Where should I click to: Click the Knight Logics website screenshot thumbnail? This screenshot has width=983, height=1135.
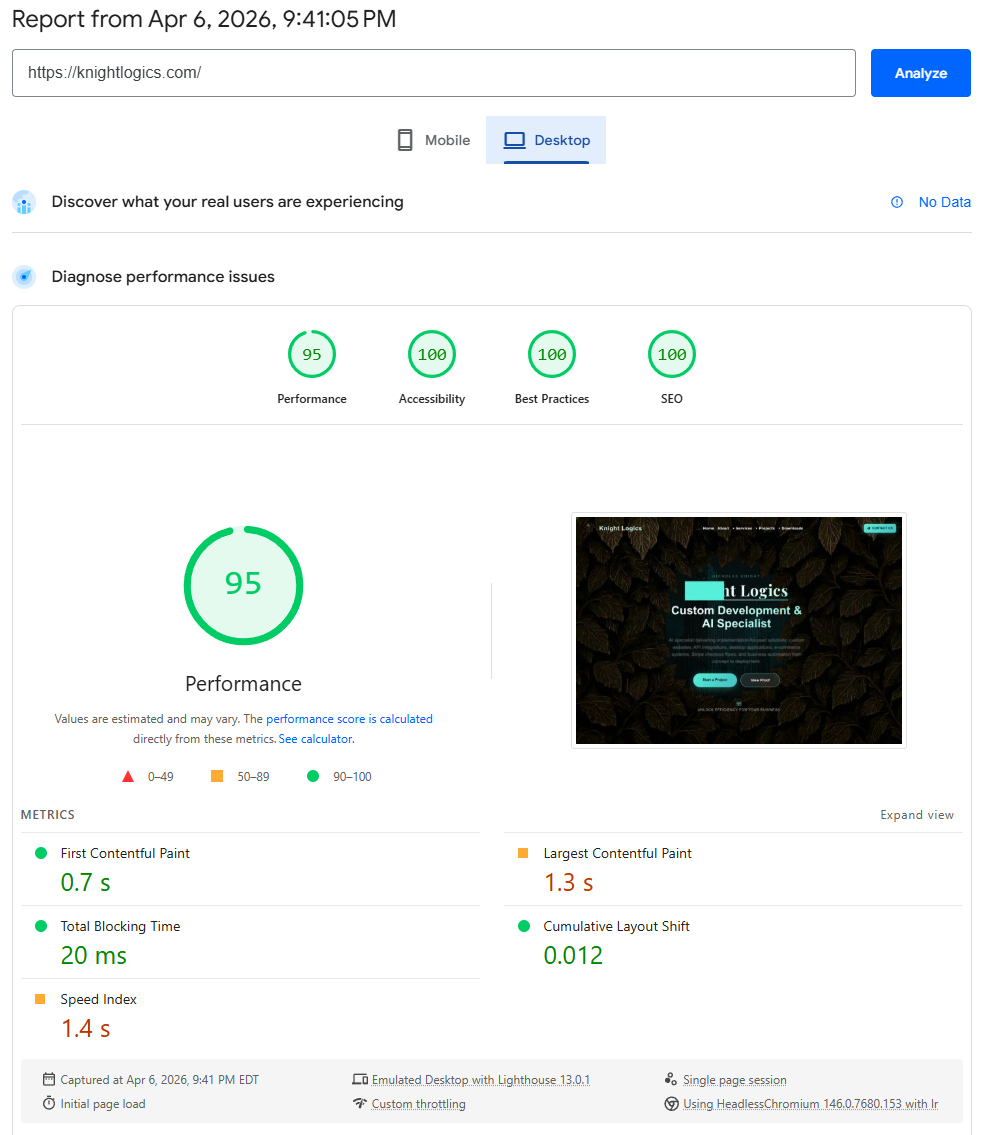(x=738, y=630)
